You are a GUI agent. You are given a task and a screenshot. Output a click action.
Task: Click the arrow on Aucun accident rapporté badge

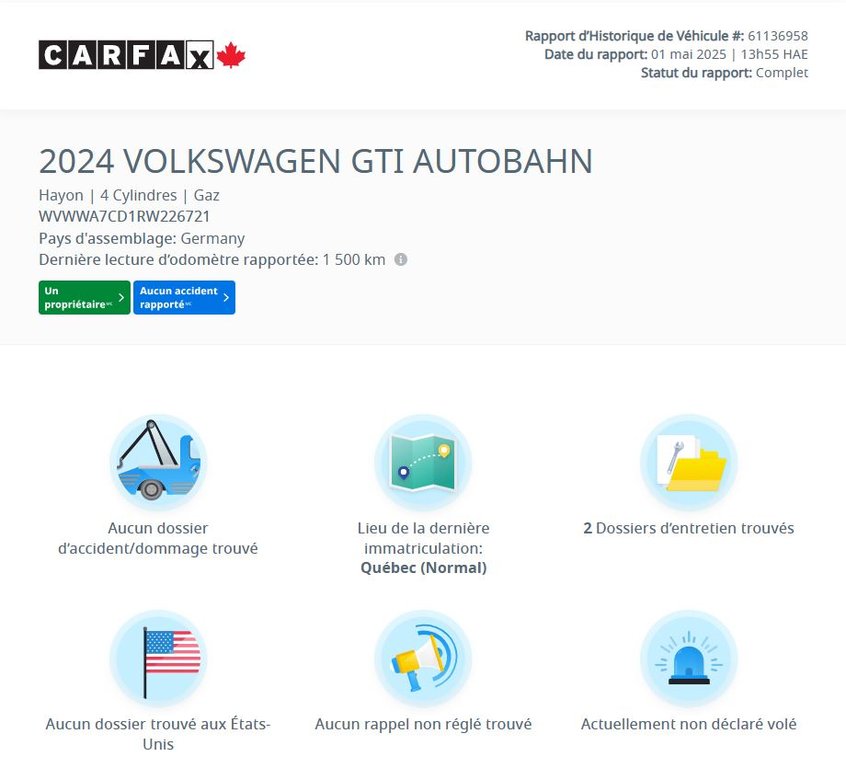[226, 297]
